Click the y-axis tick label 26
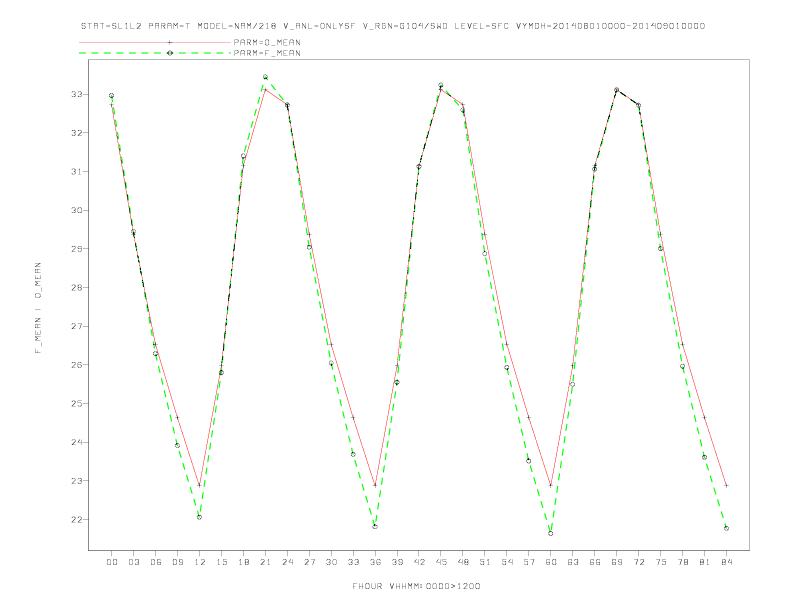This screenshot has height=612, width=792. pyautogui.click(x=76, y=365)
